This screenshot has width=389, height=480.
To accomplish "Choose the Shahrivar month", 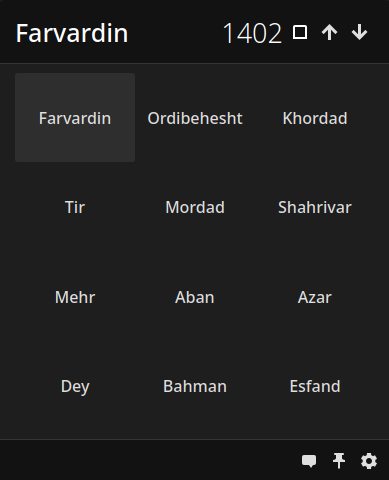I will (315, 207).
